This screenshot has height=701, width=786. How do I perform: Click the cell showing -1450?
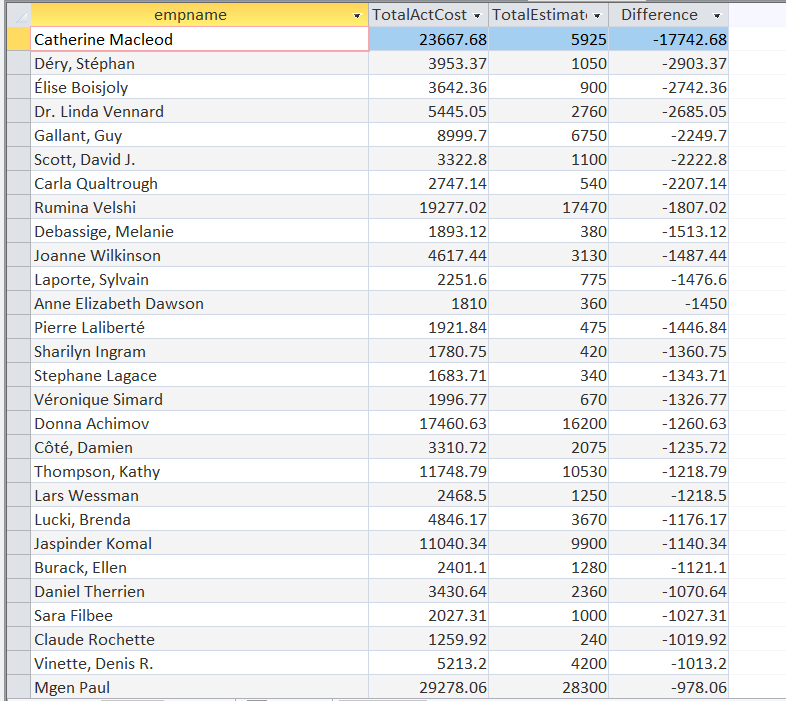669,303
